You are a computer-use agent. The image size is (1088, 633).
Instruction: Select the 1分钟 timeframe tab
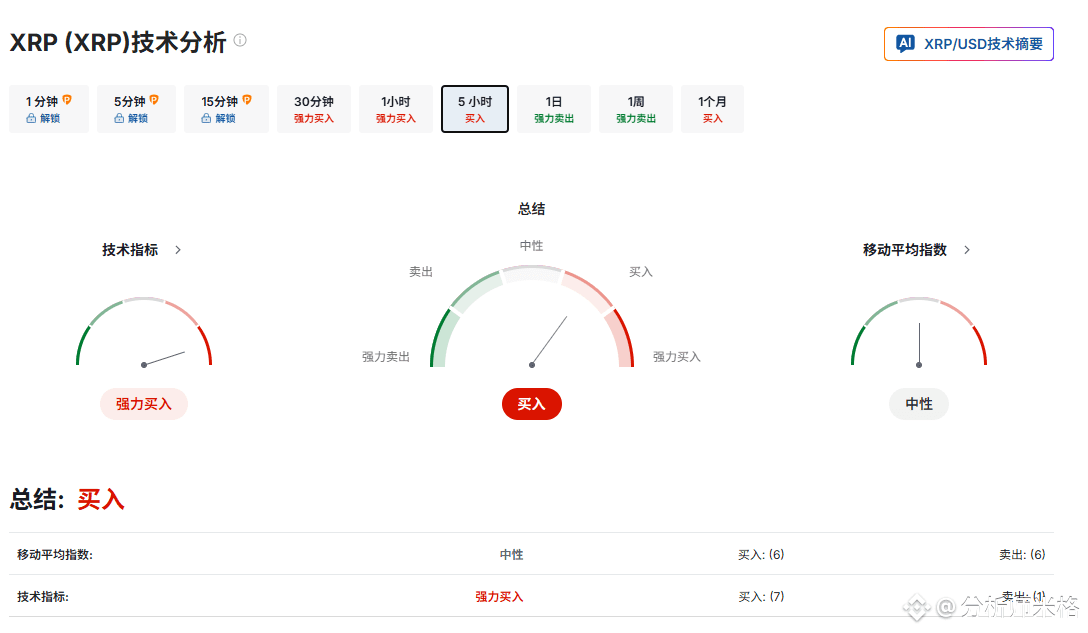[49, 109]
